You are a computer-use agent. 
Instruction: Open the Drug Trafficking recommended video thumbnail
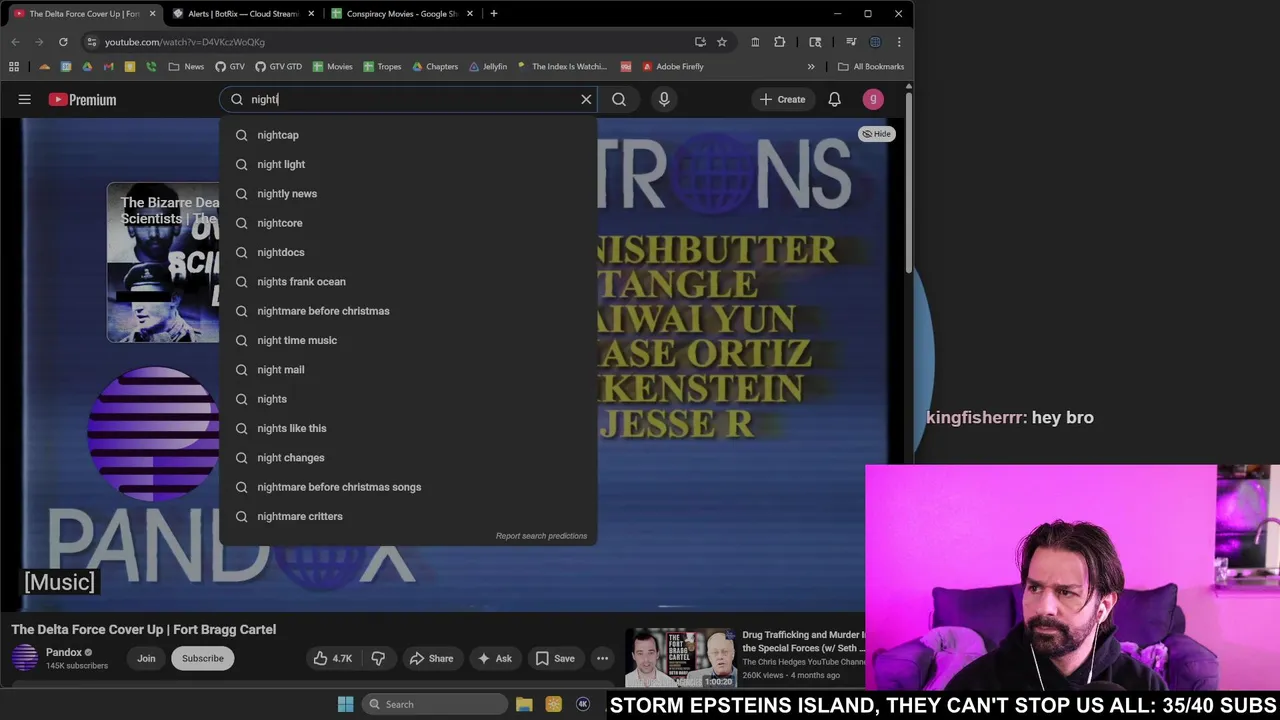(680, 658)
